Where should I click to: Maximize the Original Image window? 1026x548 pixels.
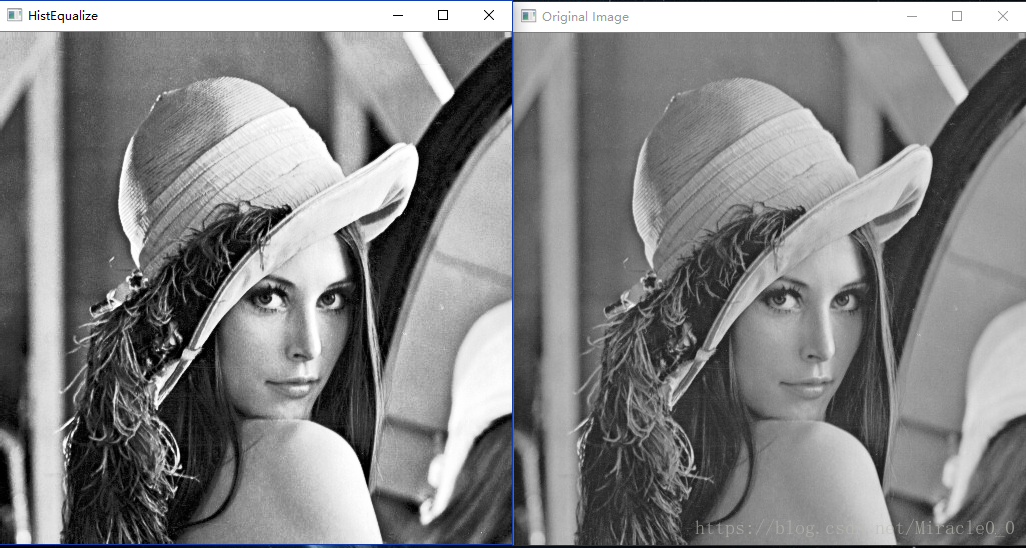tap(957, 16)
